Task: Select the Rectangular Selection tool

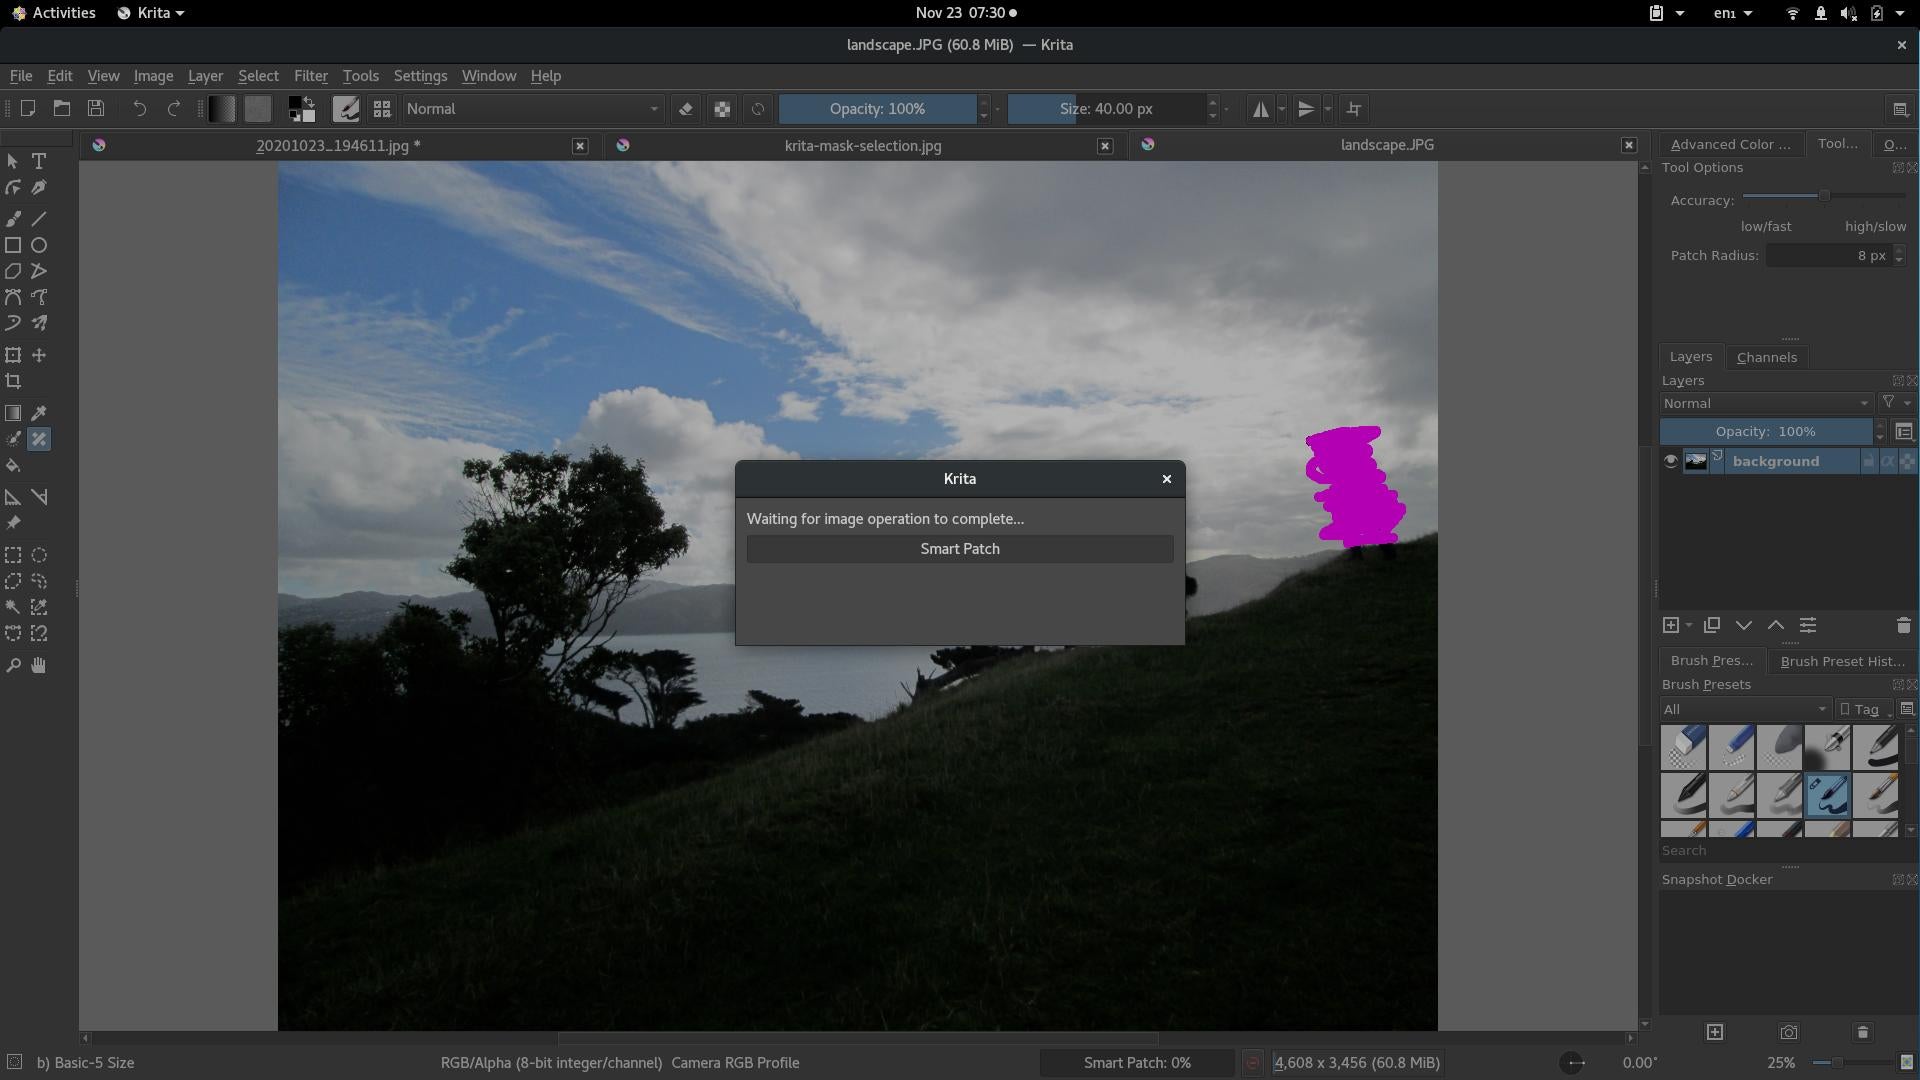Action: [13, 555]
